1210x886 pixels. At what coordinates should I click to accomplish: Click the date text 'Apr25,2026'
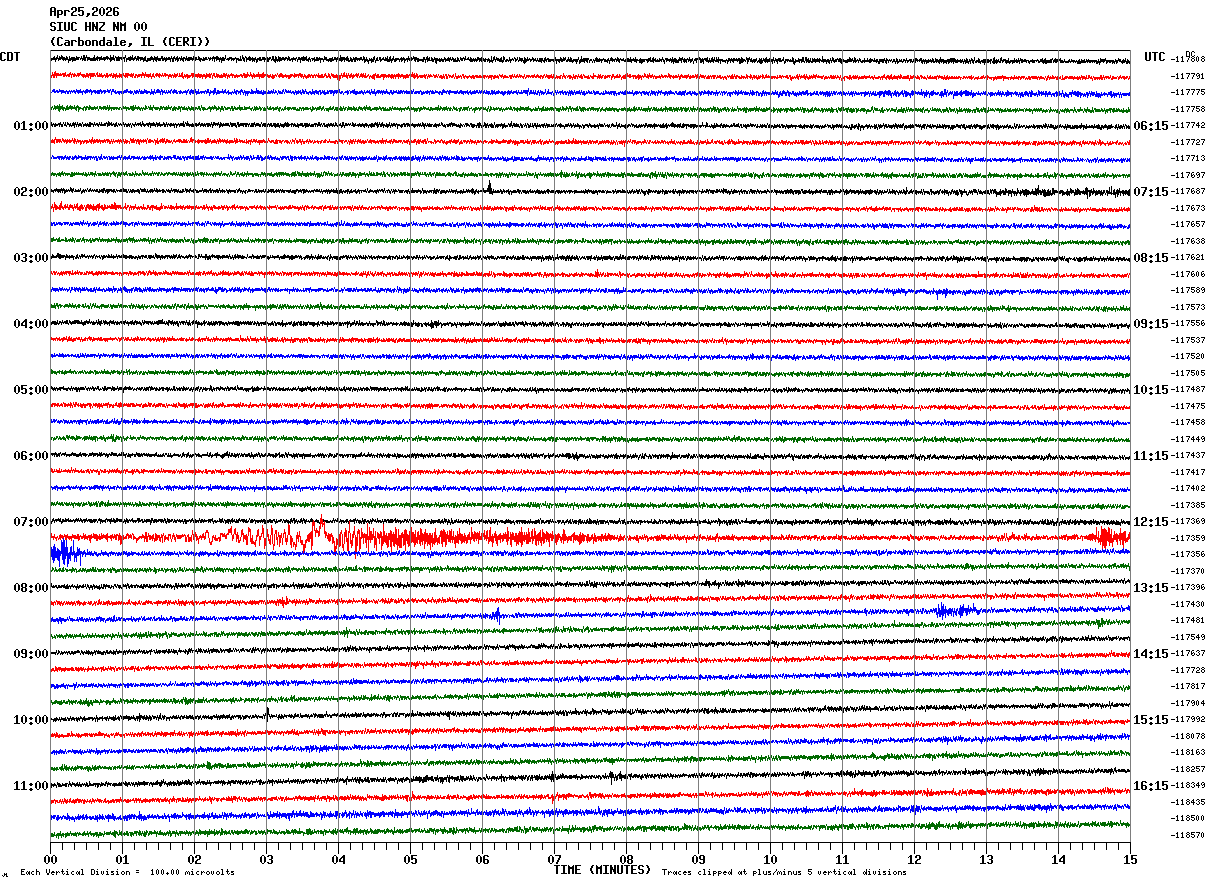click(x=84, y=12)
